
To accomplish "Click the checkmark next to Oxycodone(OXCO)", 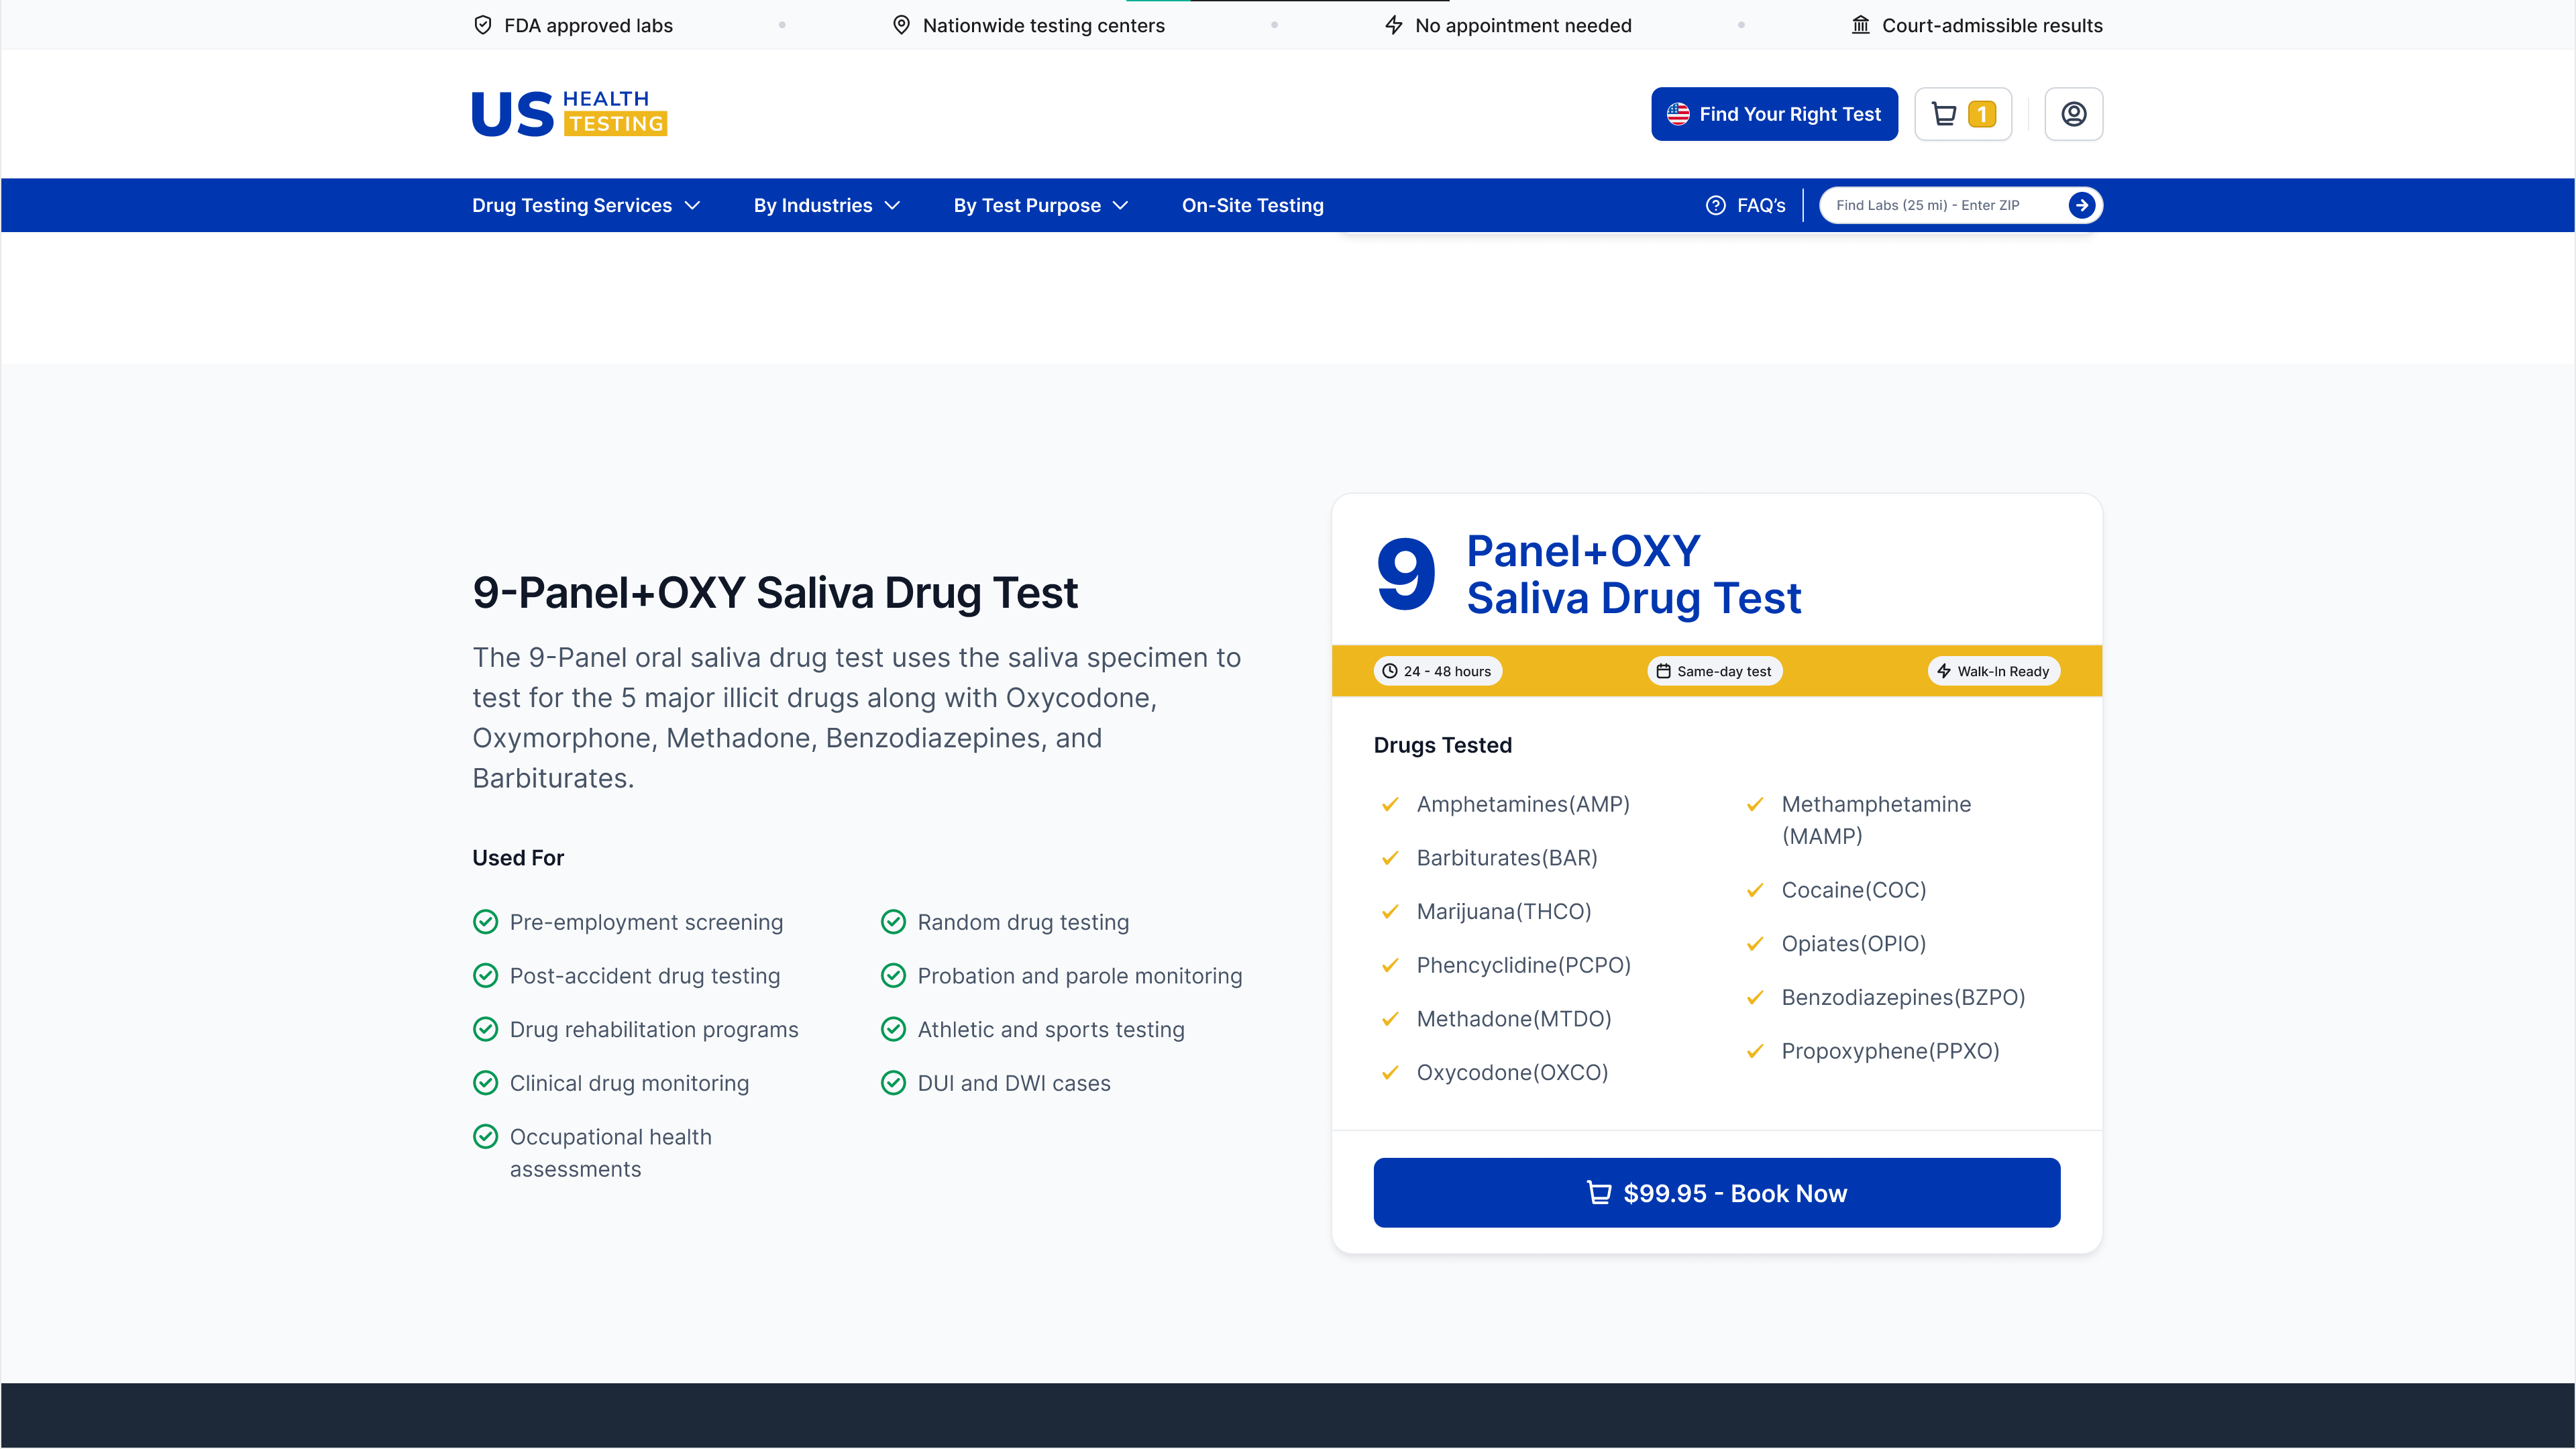I will (x=1389, y=1072).
